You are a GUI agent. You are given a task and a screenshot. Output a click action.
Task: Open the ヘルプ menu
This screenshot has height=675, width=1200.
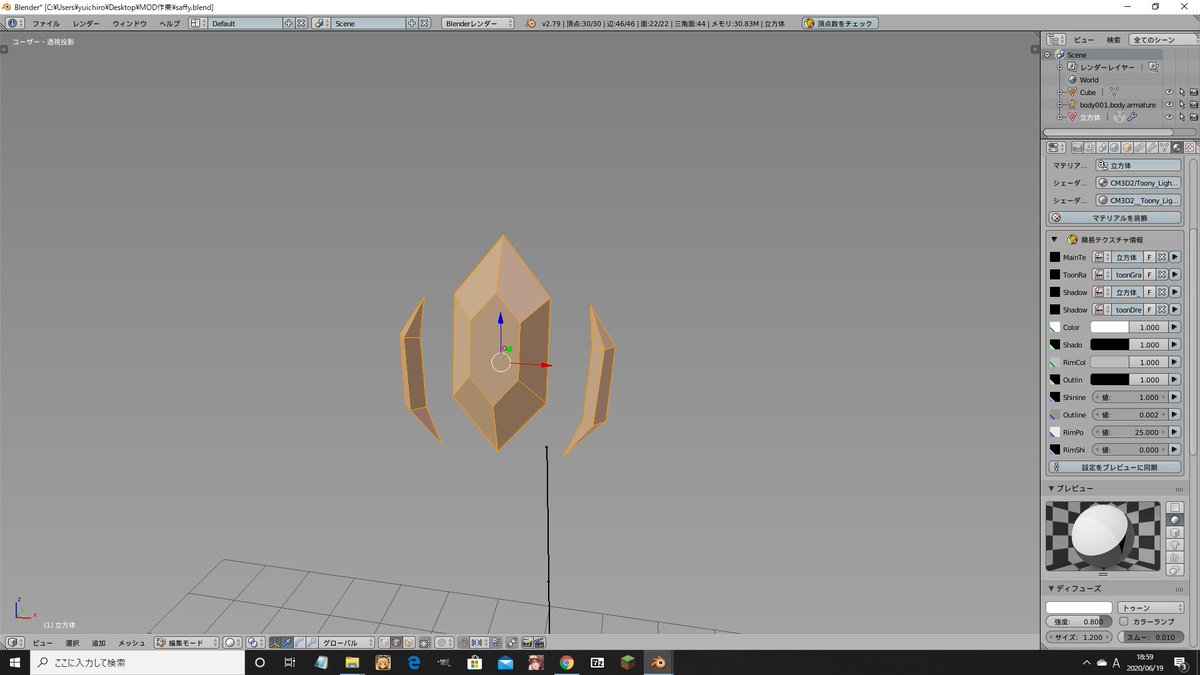click(169, 23)
